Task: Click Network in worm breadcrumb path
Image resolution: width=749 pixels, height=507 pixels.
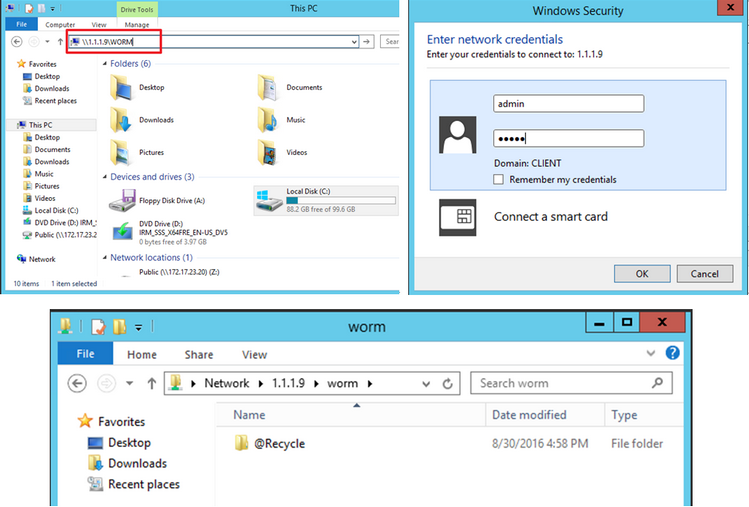Action: 227,383
